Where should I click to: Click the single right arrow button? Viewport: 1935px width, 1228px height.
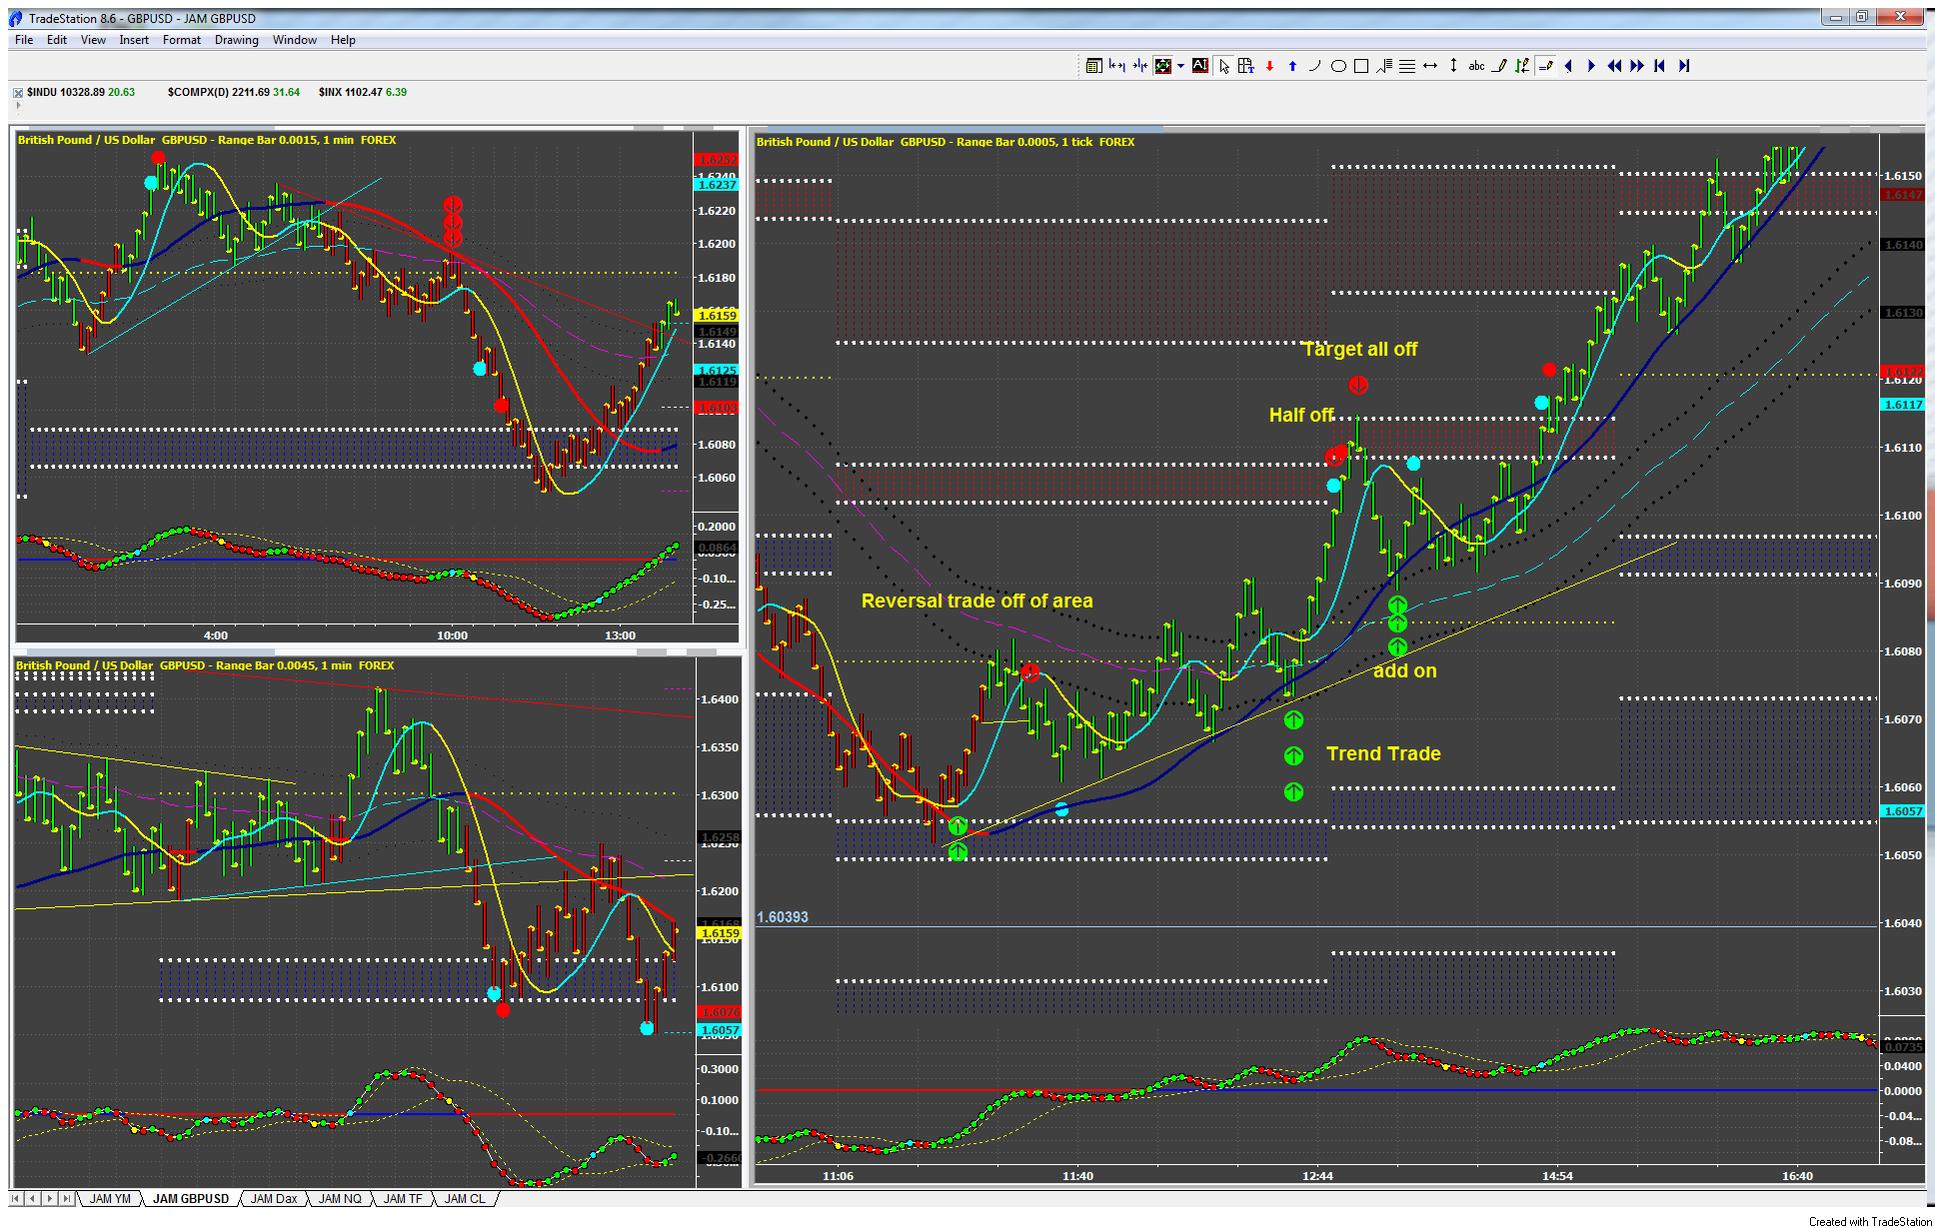click(1591, 66)
